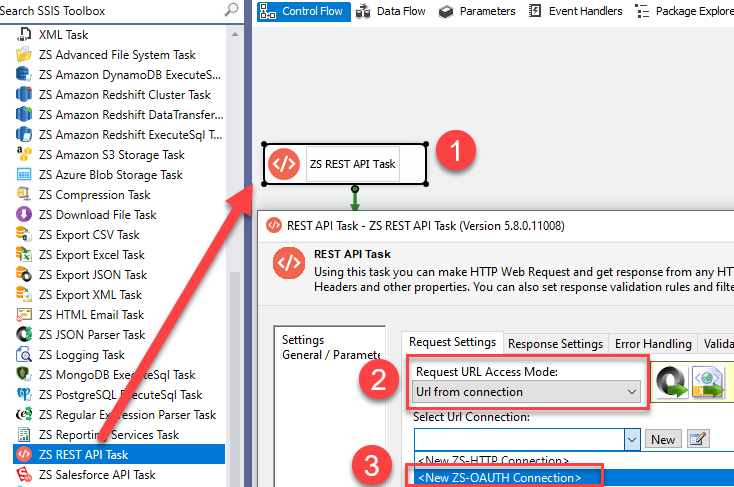Click the ZS REST API Task toolbox icon
The height and width of the screenshot is (487, 734).
pos(23,455)
